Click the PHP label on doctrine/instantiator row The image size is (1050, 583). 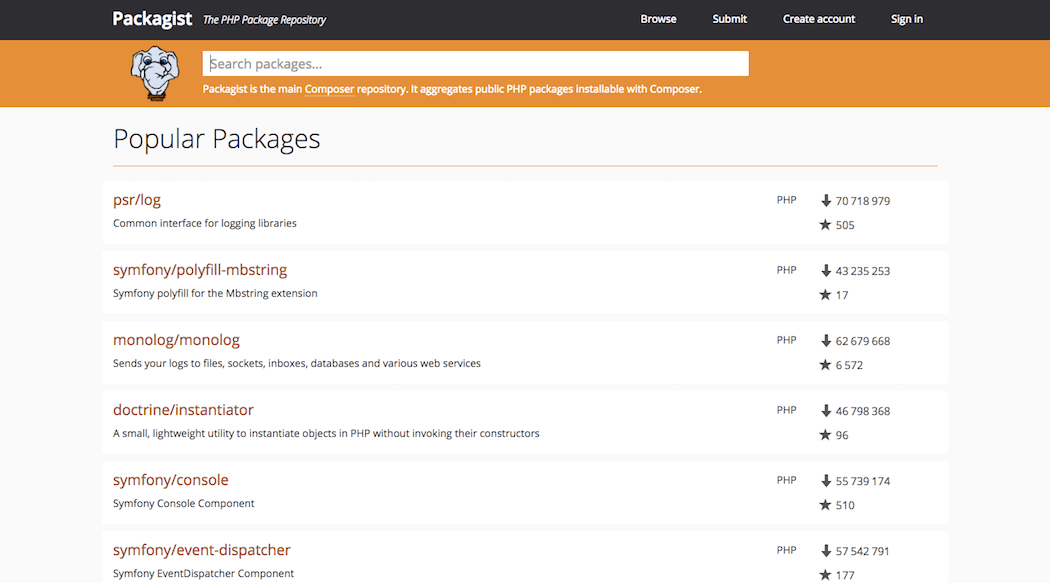point(786,410)
